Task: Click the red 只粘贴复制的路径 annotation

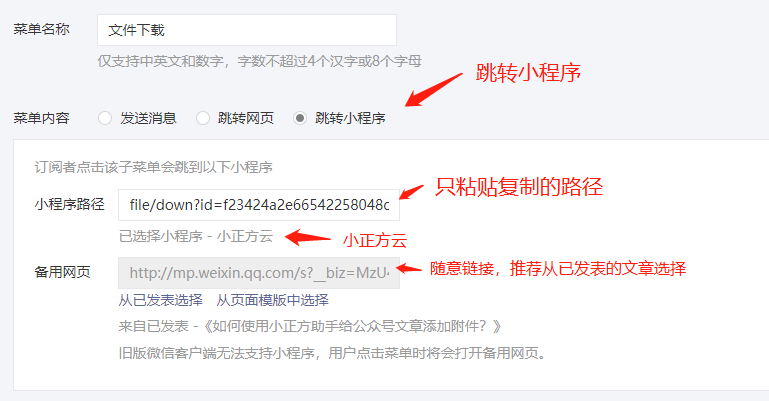Action: [519, 187]
